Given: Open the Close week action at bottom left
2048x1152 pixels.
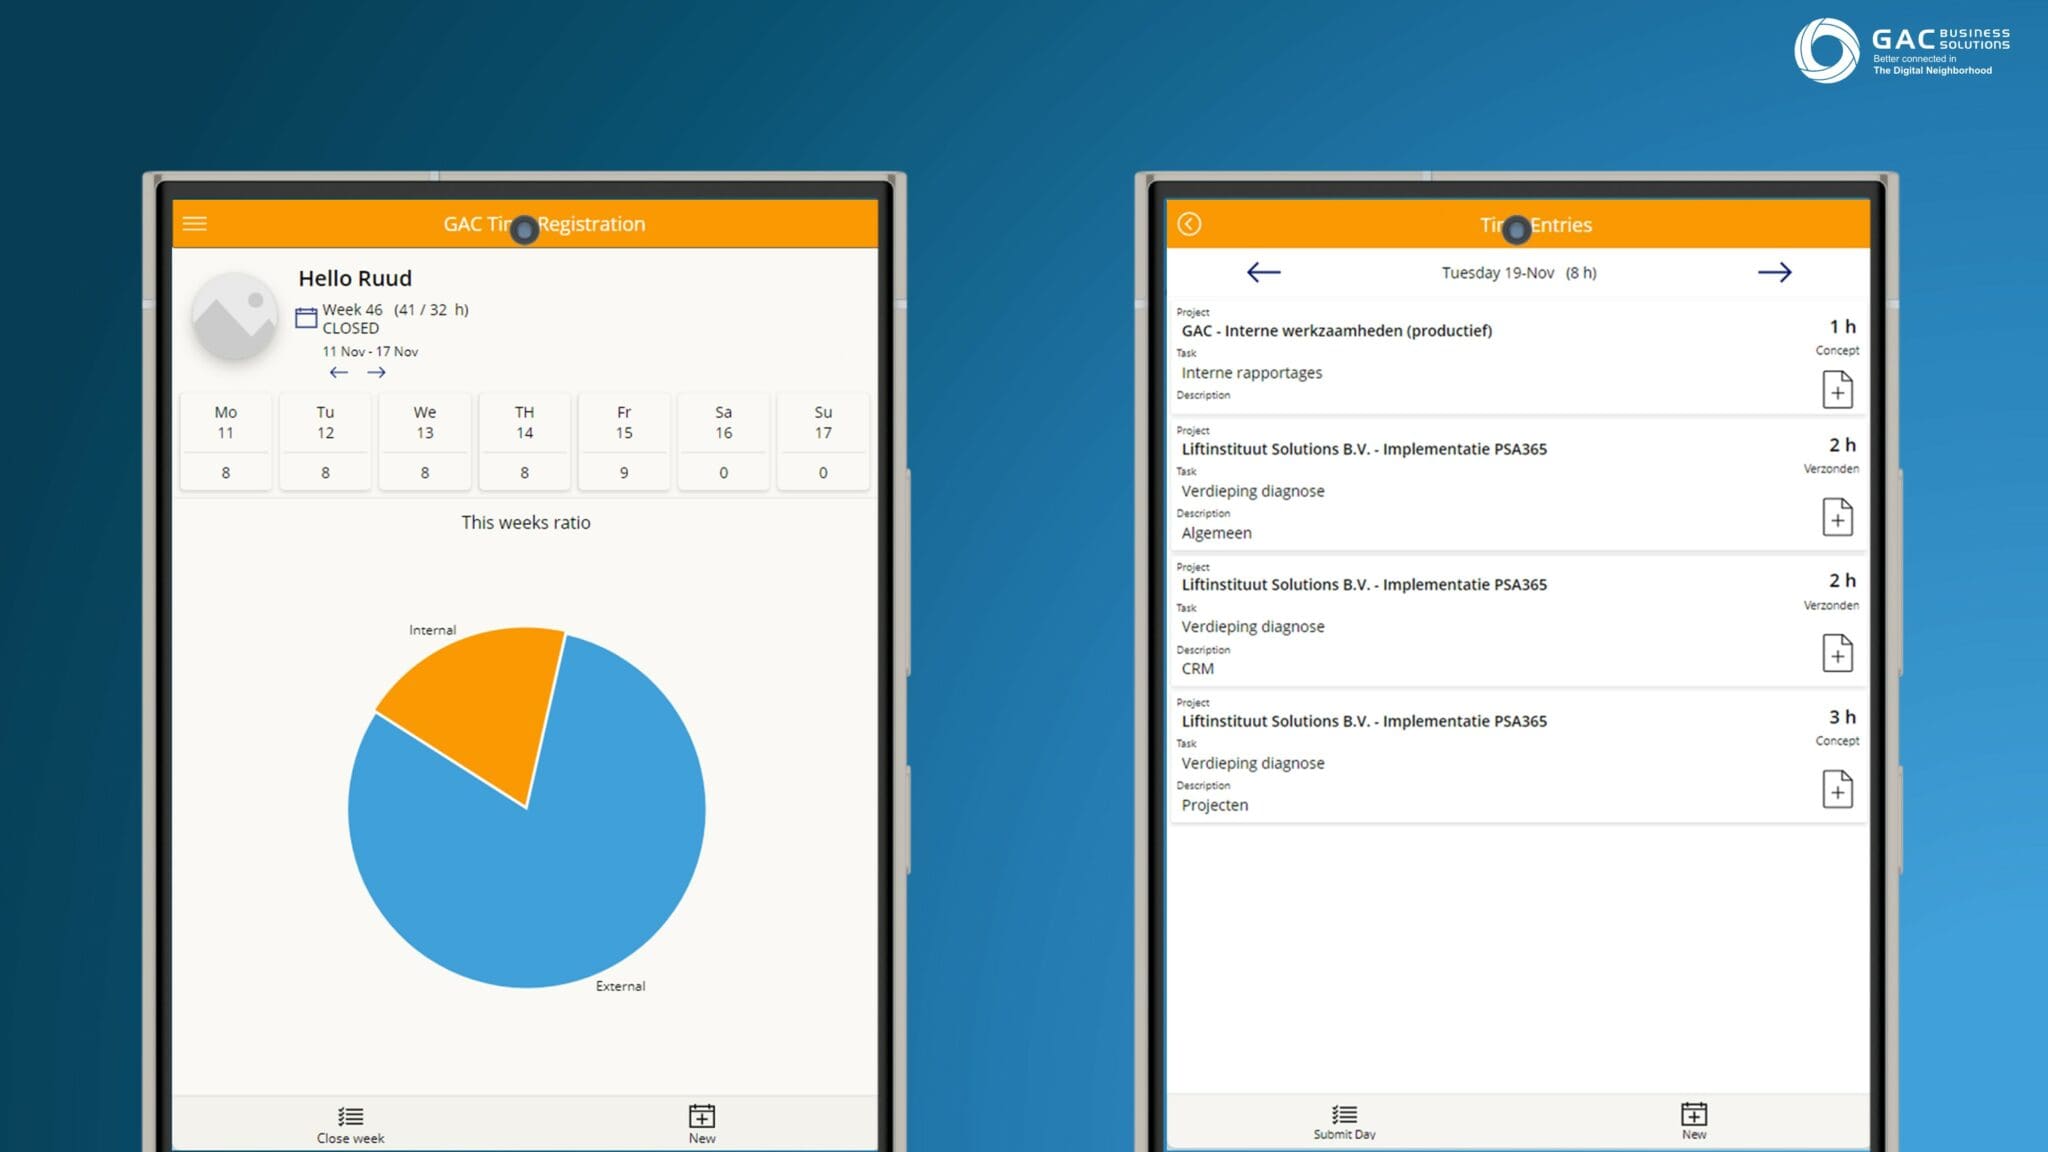Looking at the screenshot, I should (x=348, y=1117).
